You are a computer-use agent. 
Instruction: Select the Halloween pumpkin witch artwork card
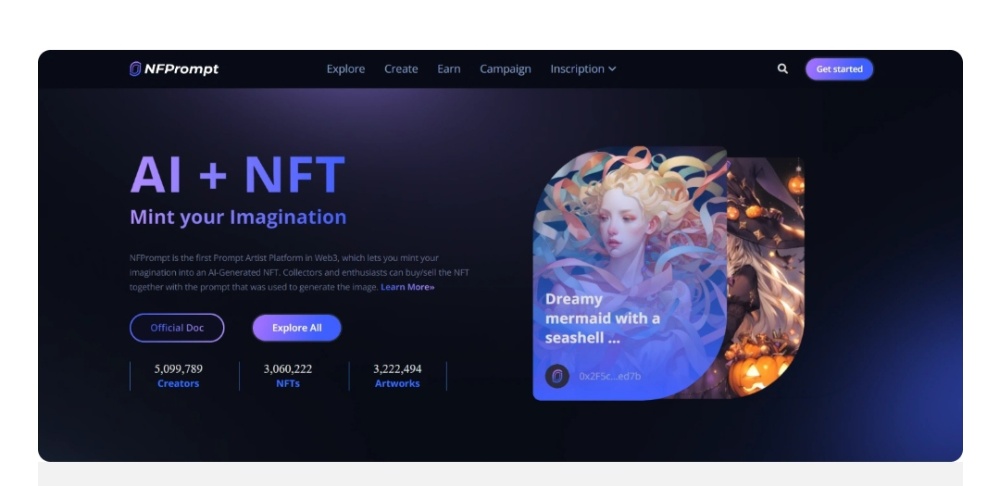pos(765,277)
